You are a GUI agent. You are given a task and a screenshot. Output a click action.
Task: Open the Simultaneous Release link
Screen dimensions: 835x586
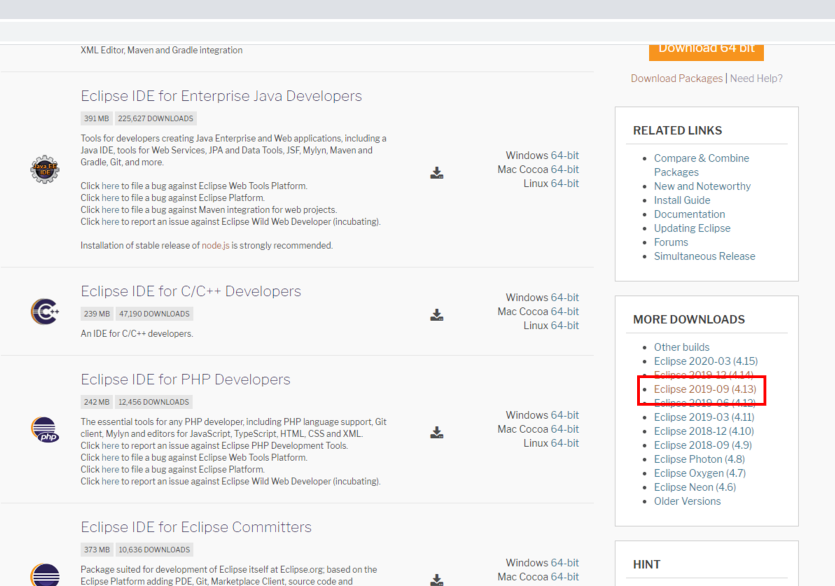pyautogui.click(x=705, y=256)
